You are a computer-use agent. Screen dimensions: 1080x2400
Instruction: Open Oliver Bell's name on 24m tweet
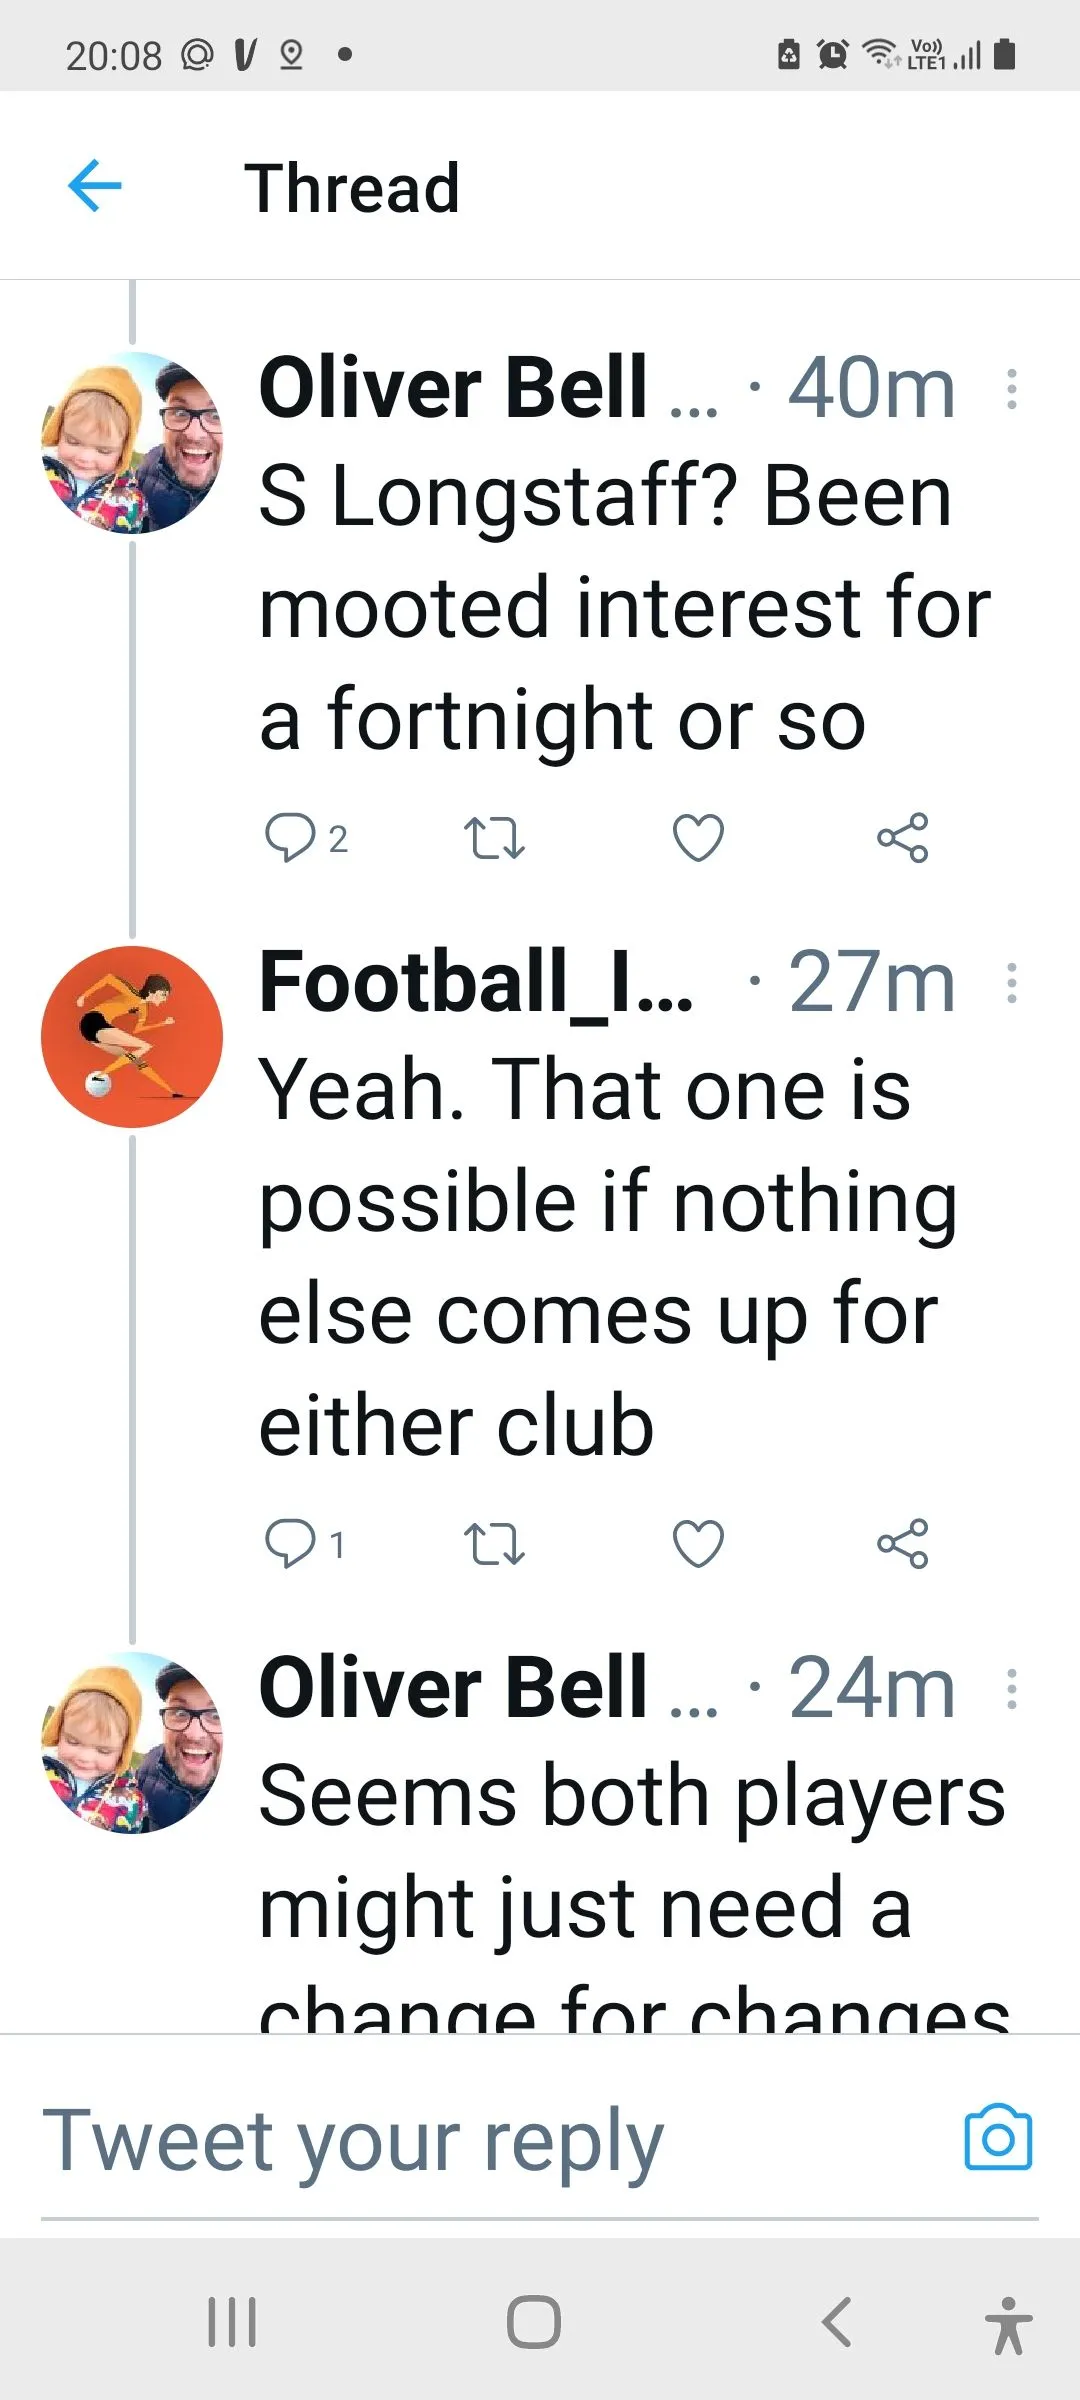pos(453,1688)
